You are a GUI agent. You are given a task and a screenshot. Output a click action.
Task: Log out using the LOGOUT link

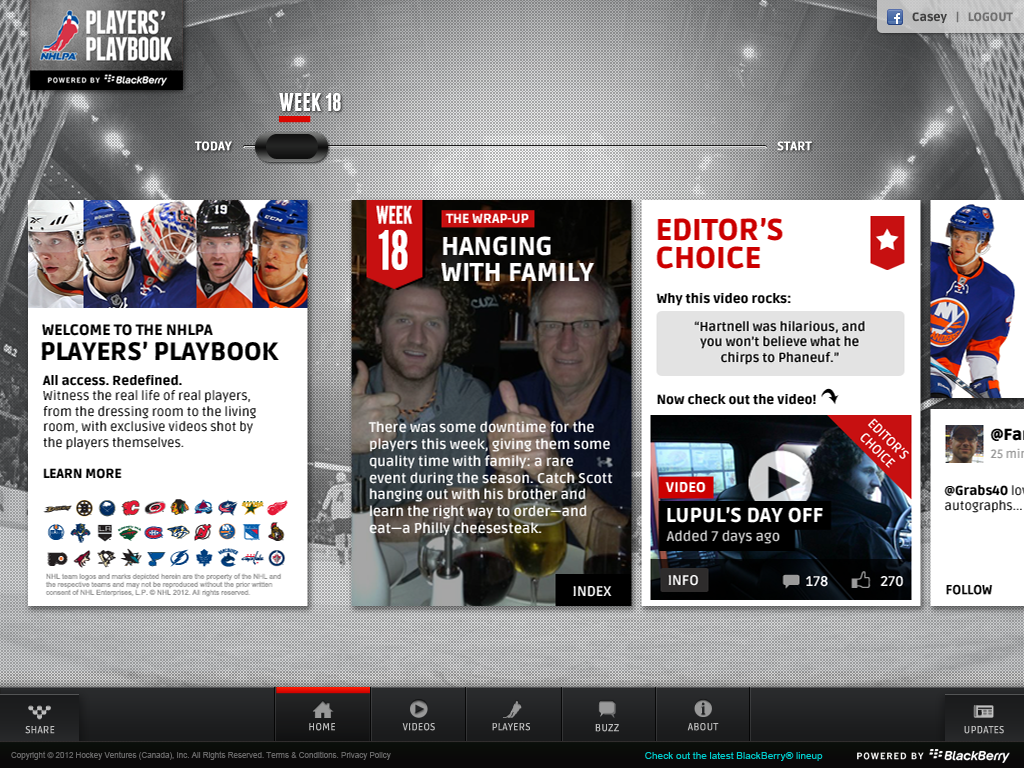point(990,17)
